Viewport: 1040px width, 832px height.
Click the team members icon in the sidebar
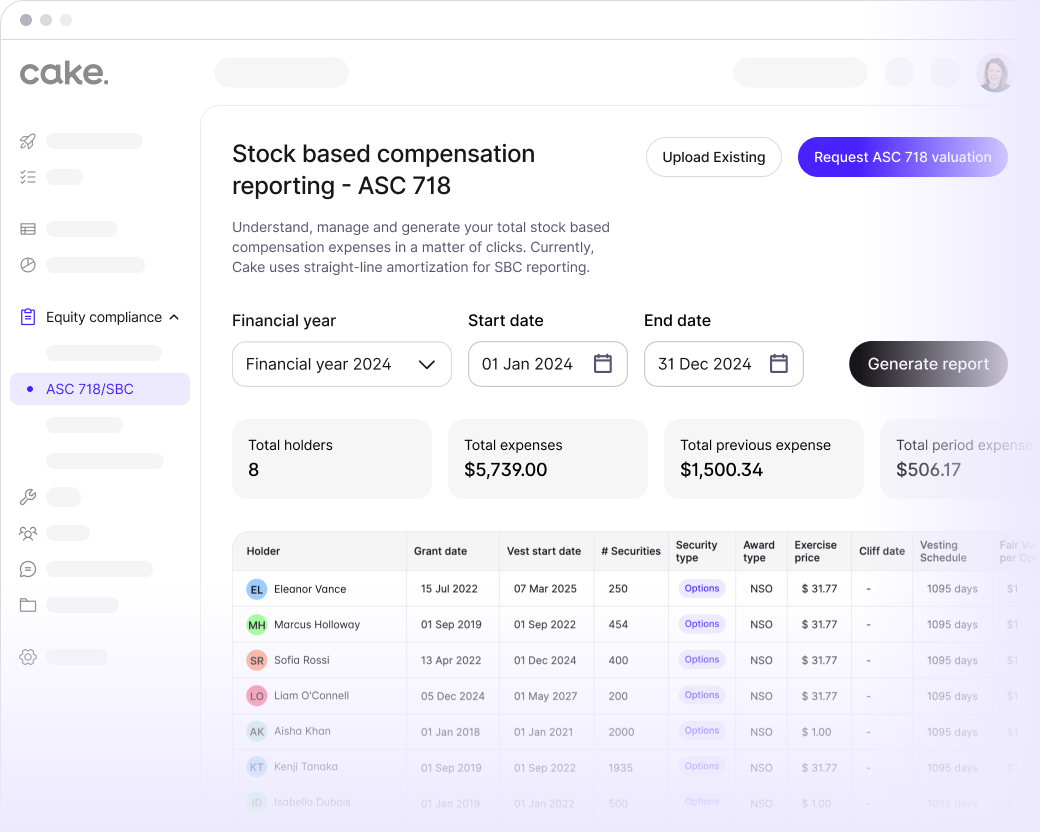pyautogui.click(x=27, y=533)
